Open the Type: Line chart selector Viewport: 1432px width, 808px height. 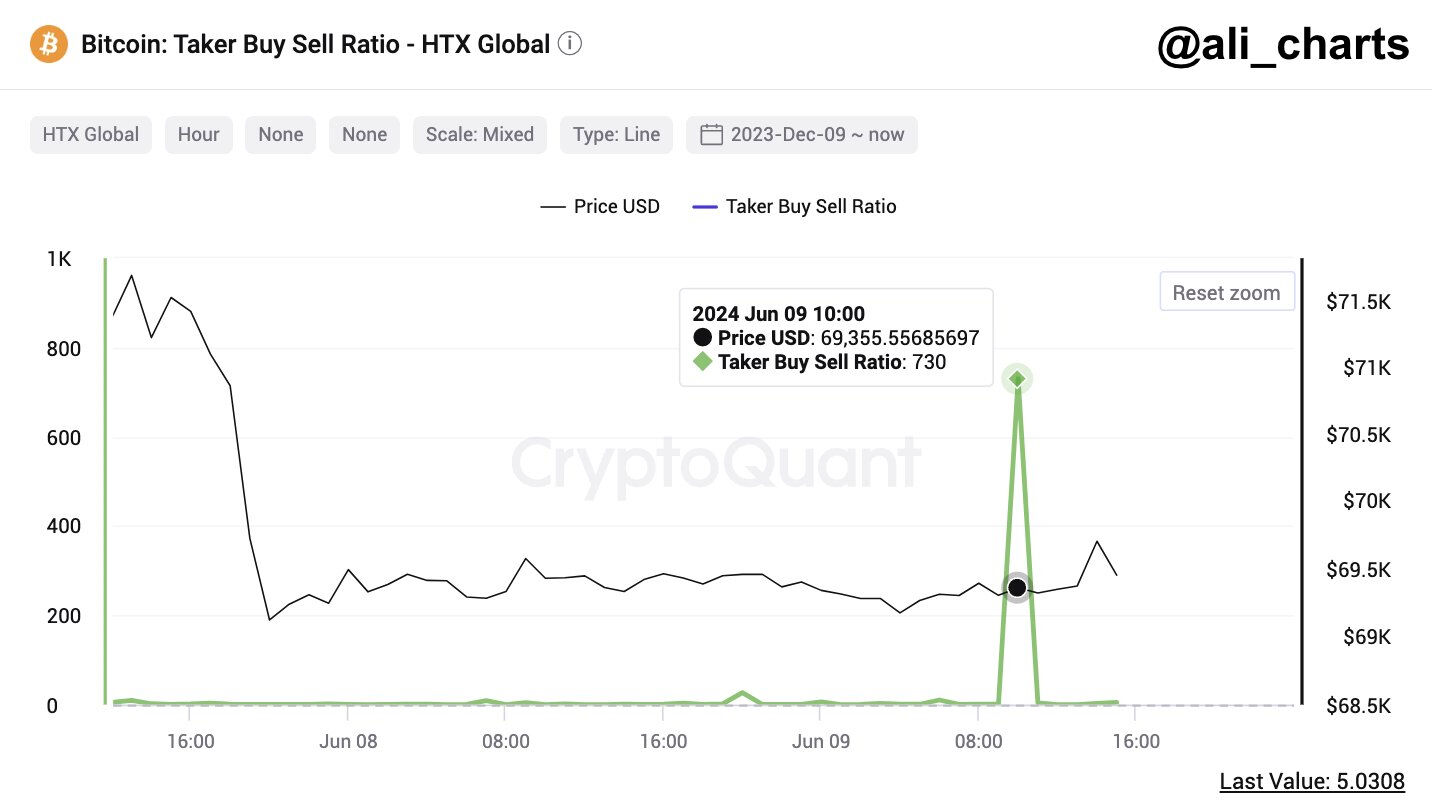tap(616, 135)
